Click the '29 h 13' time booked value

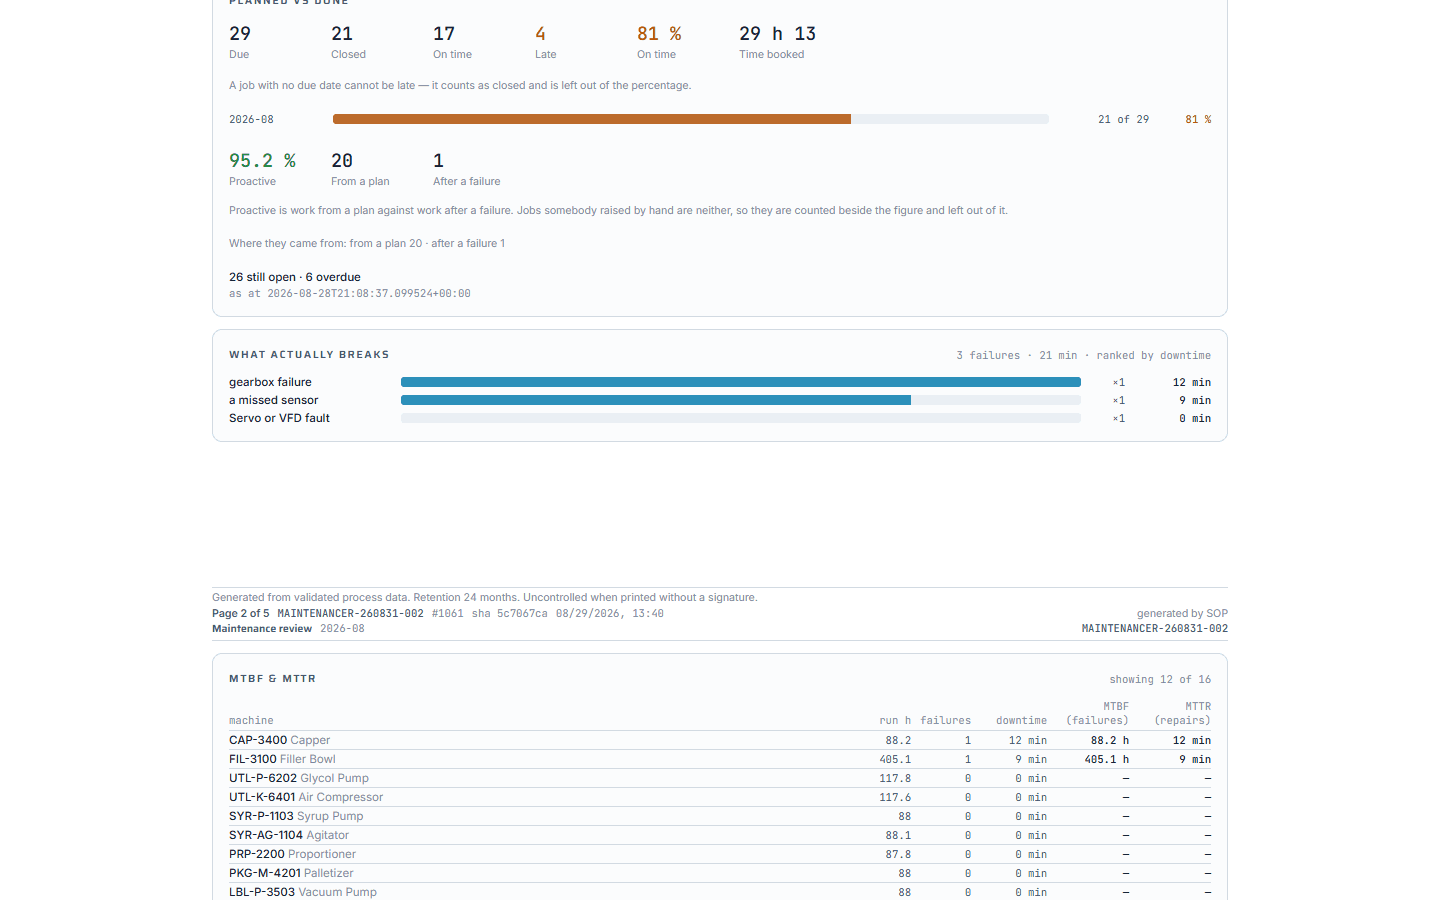pos(778,34)
